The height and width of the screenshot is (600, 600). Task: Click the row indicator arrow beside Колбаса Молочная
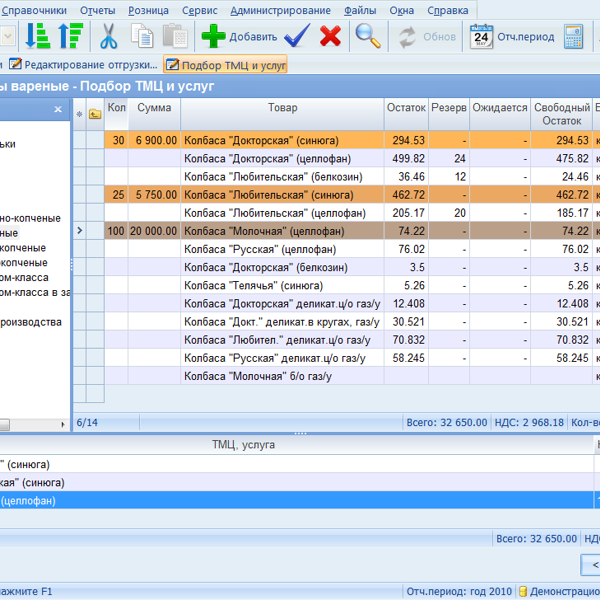tap(80, 231)
